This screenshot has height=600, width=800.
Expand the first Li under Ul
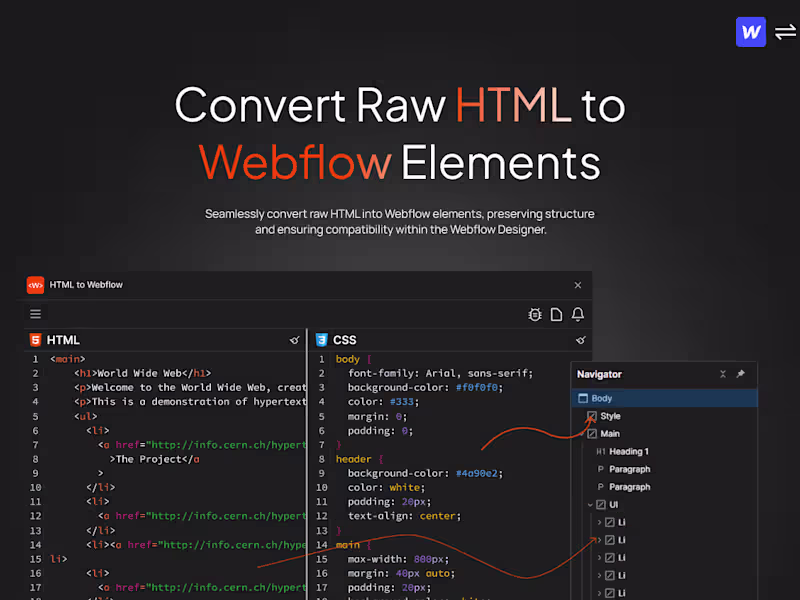coord(599,522)
